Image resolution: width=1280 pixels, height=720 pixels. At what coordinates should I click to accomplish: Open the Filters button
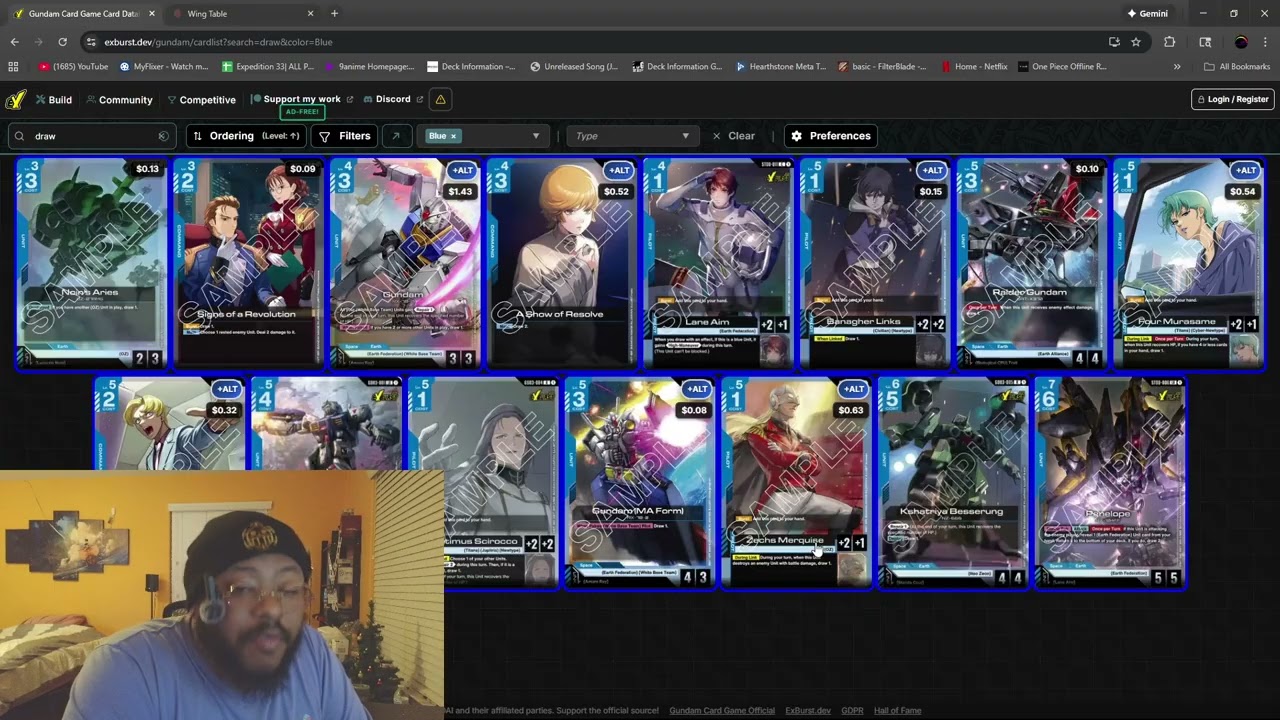pyautogui.click(x=344, y=136)
